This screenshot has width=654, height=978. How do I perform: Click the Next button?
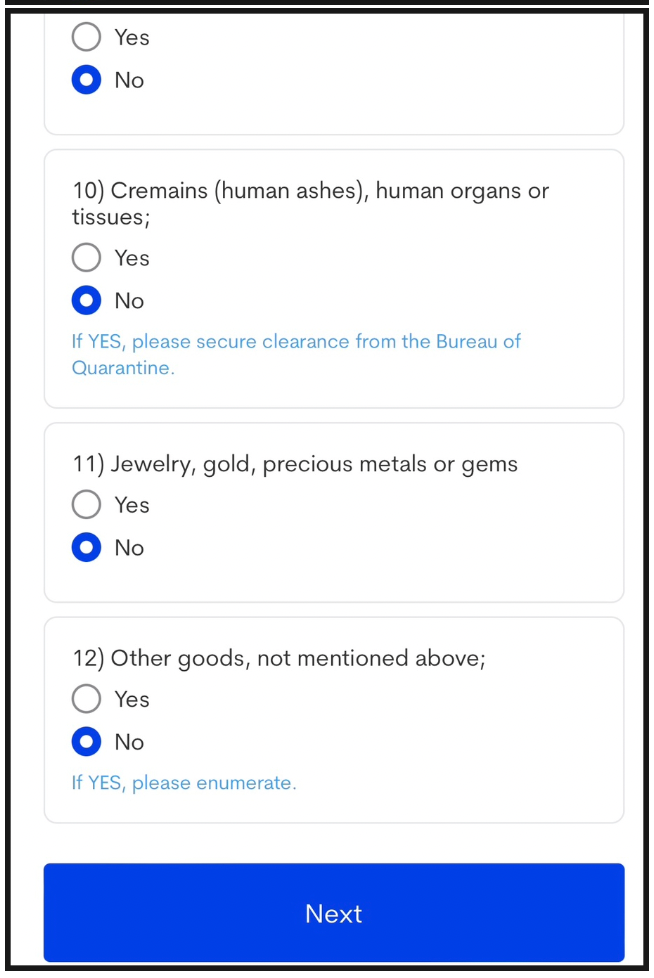point(334,913)
